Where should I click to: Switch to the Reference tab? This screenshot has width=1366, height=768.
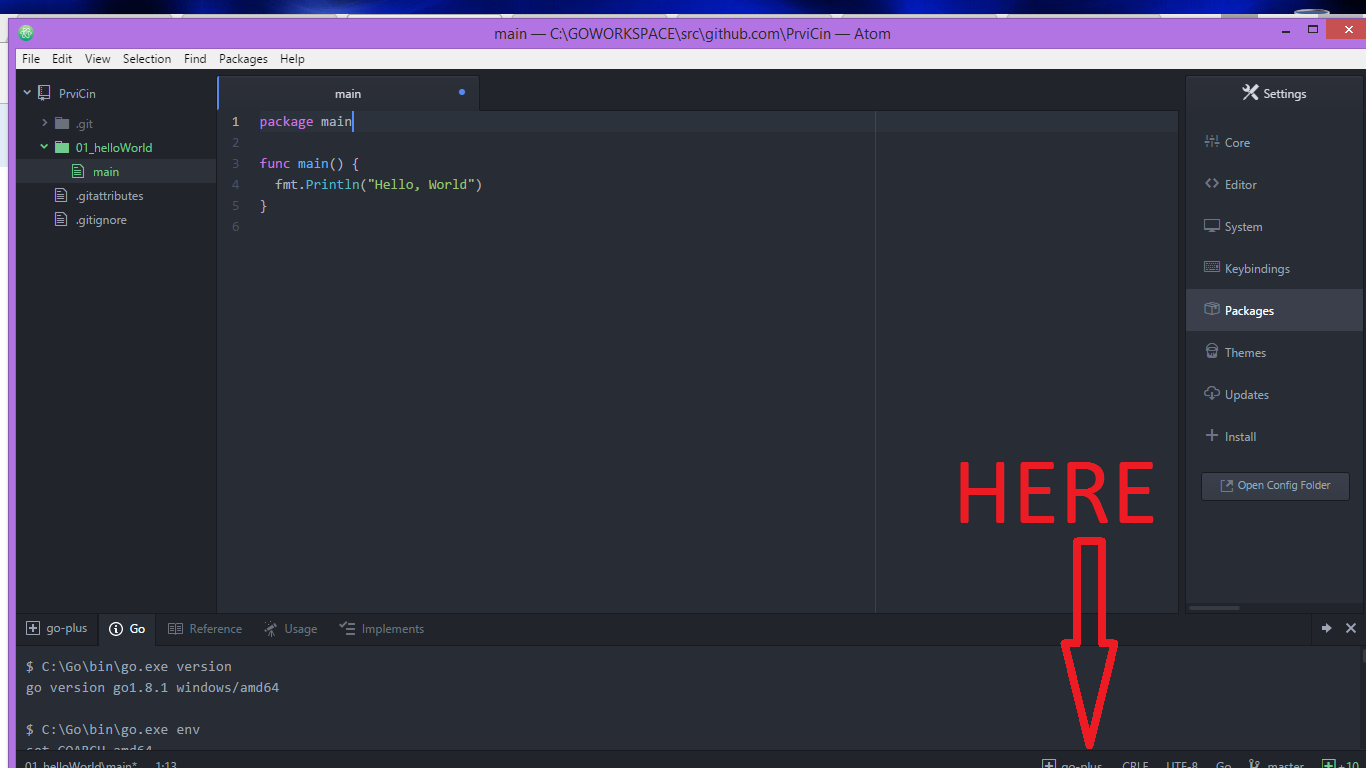click(205, 629)
